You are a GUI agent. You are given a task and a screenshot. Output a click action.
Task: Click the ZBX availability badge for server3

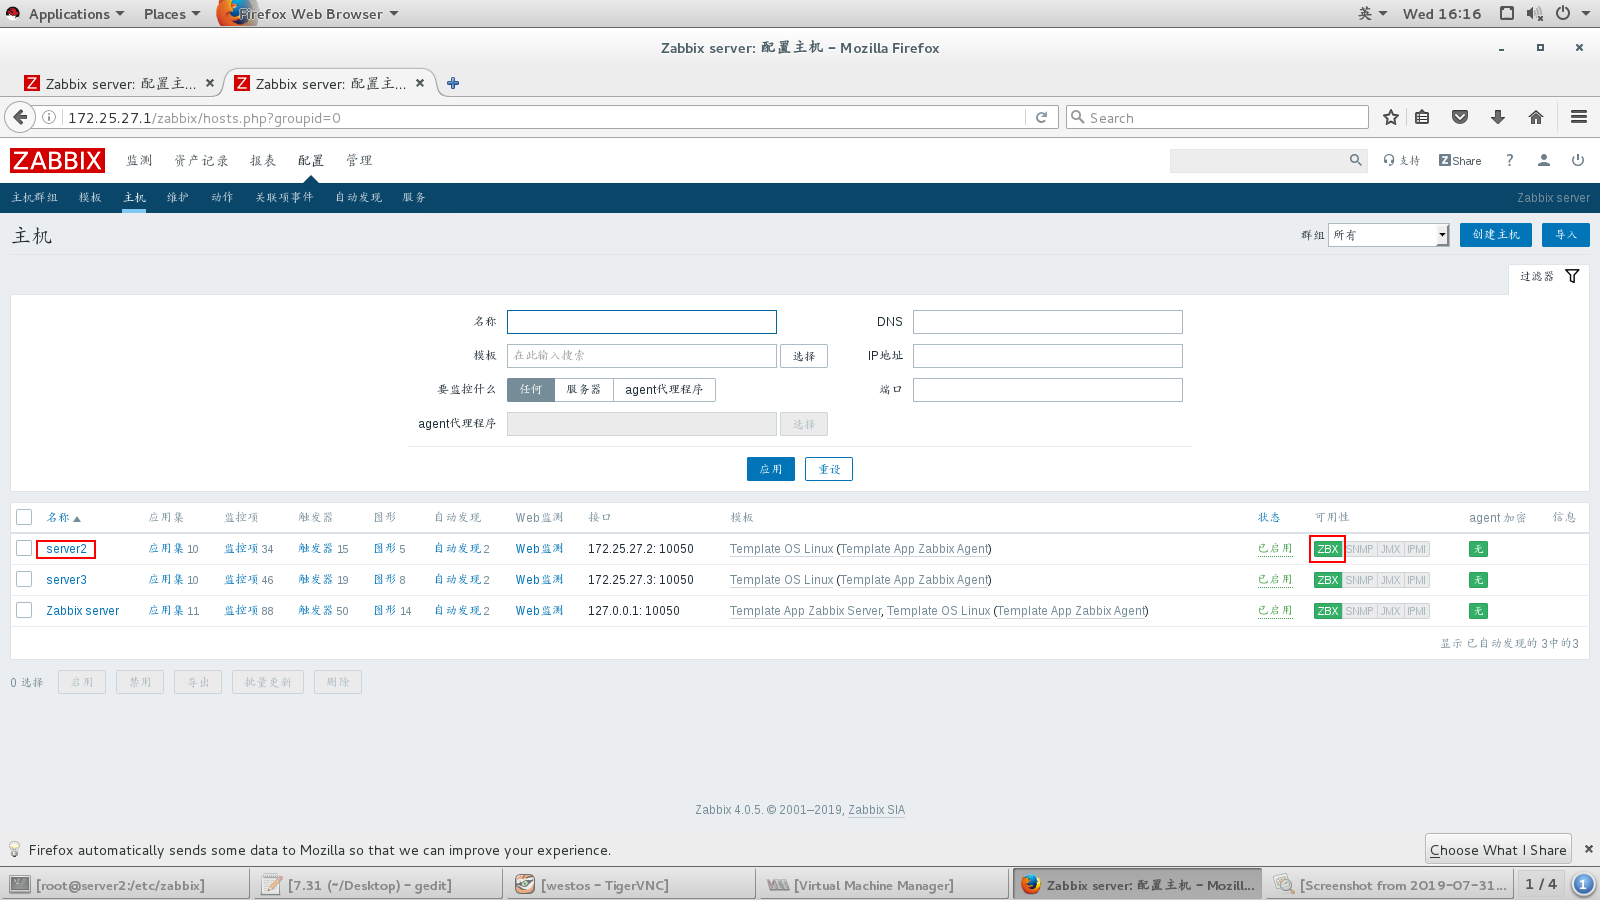coord(1328,580)
